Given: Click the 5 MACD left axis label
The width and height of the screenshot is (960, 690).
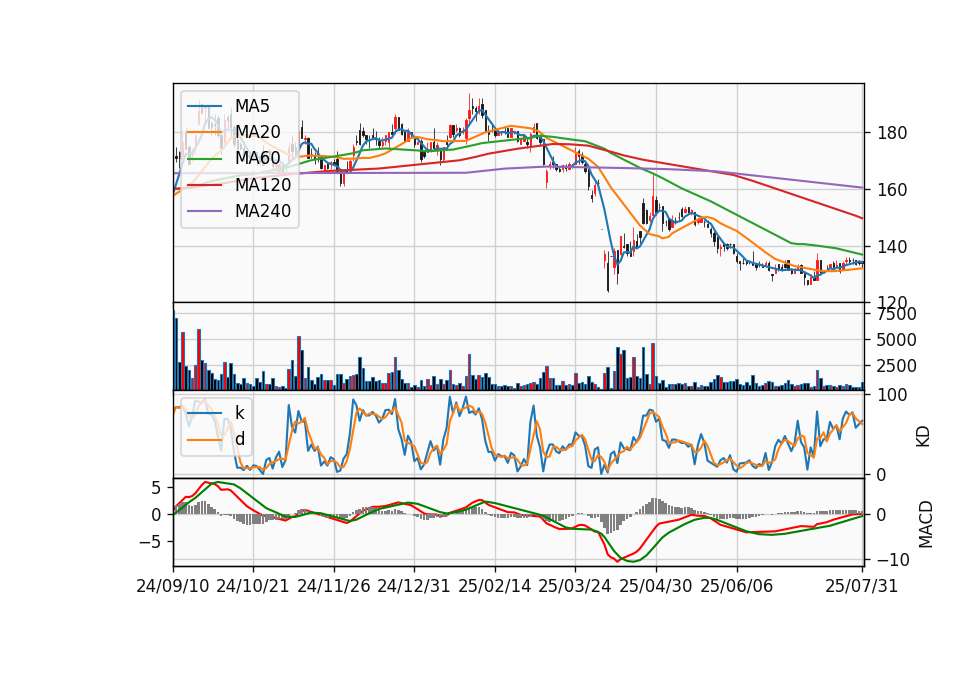Looking at the screenshot, I should pos(156,488).
